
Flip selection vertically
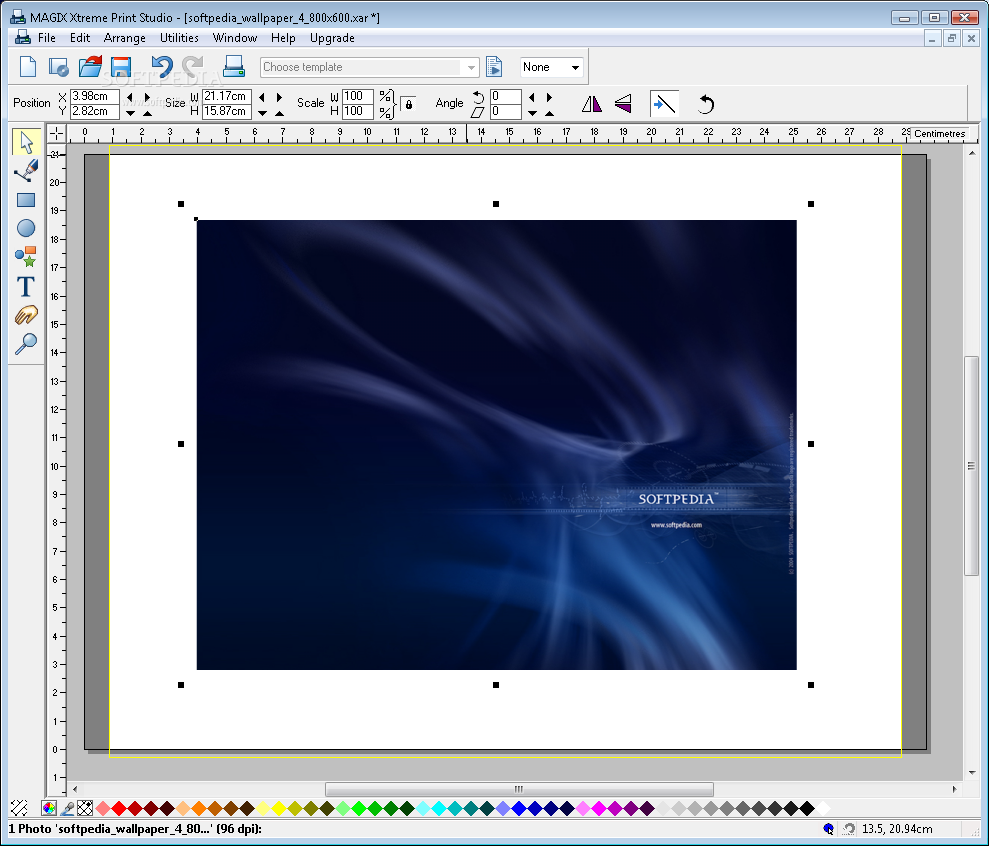click(x=623, y=103)
